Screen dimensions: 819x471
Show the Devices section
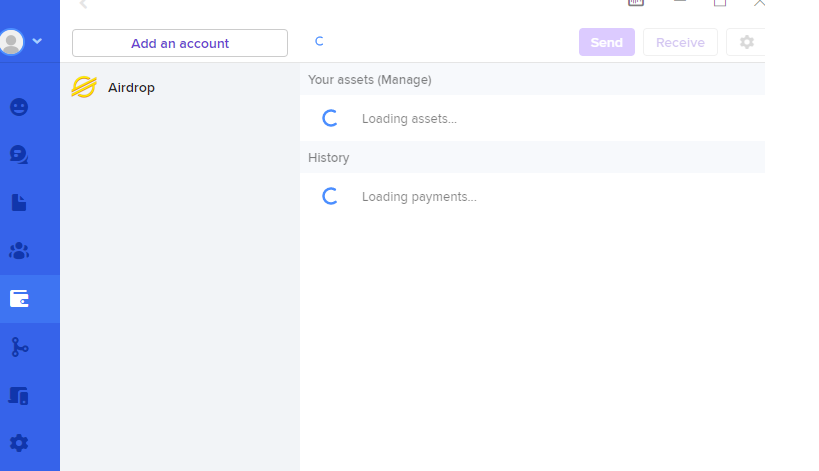pyautogui.click(x=19, y=395)
